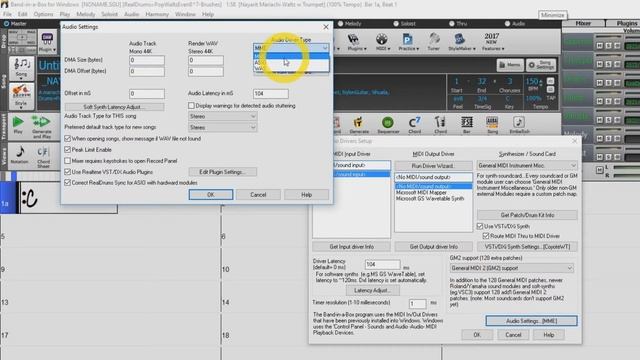Open the green Sequencer tool

pyautogui.click(x=388, y=124)
